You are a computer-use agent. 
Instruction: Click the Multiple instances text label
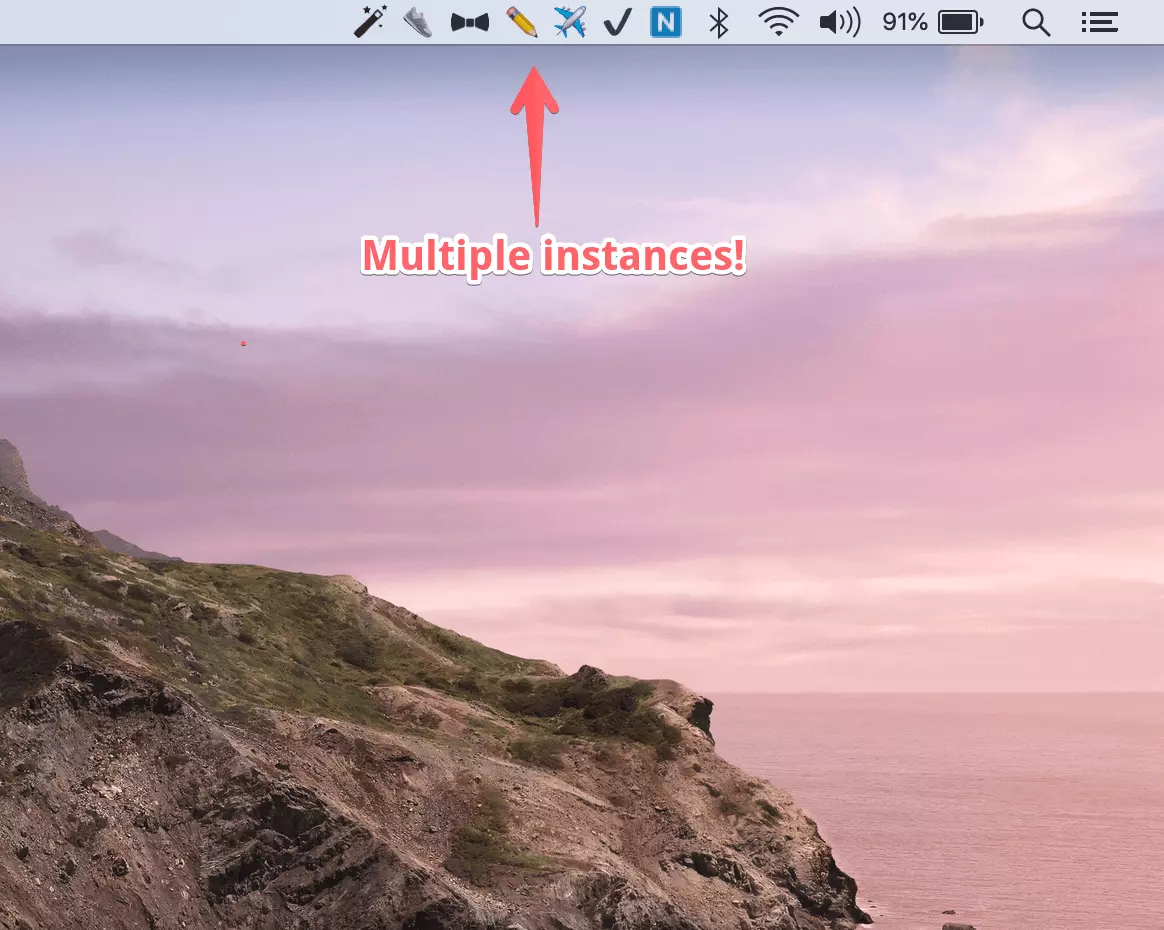point(552,256)
